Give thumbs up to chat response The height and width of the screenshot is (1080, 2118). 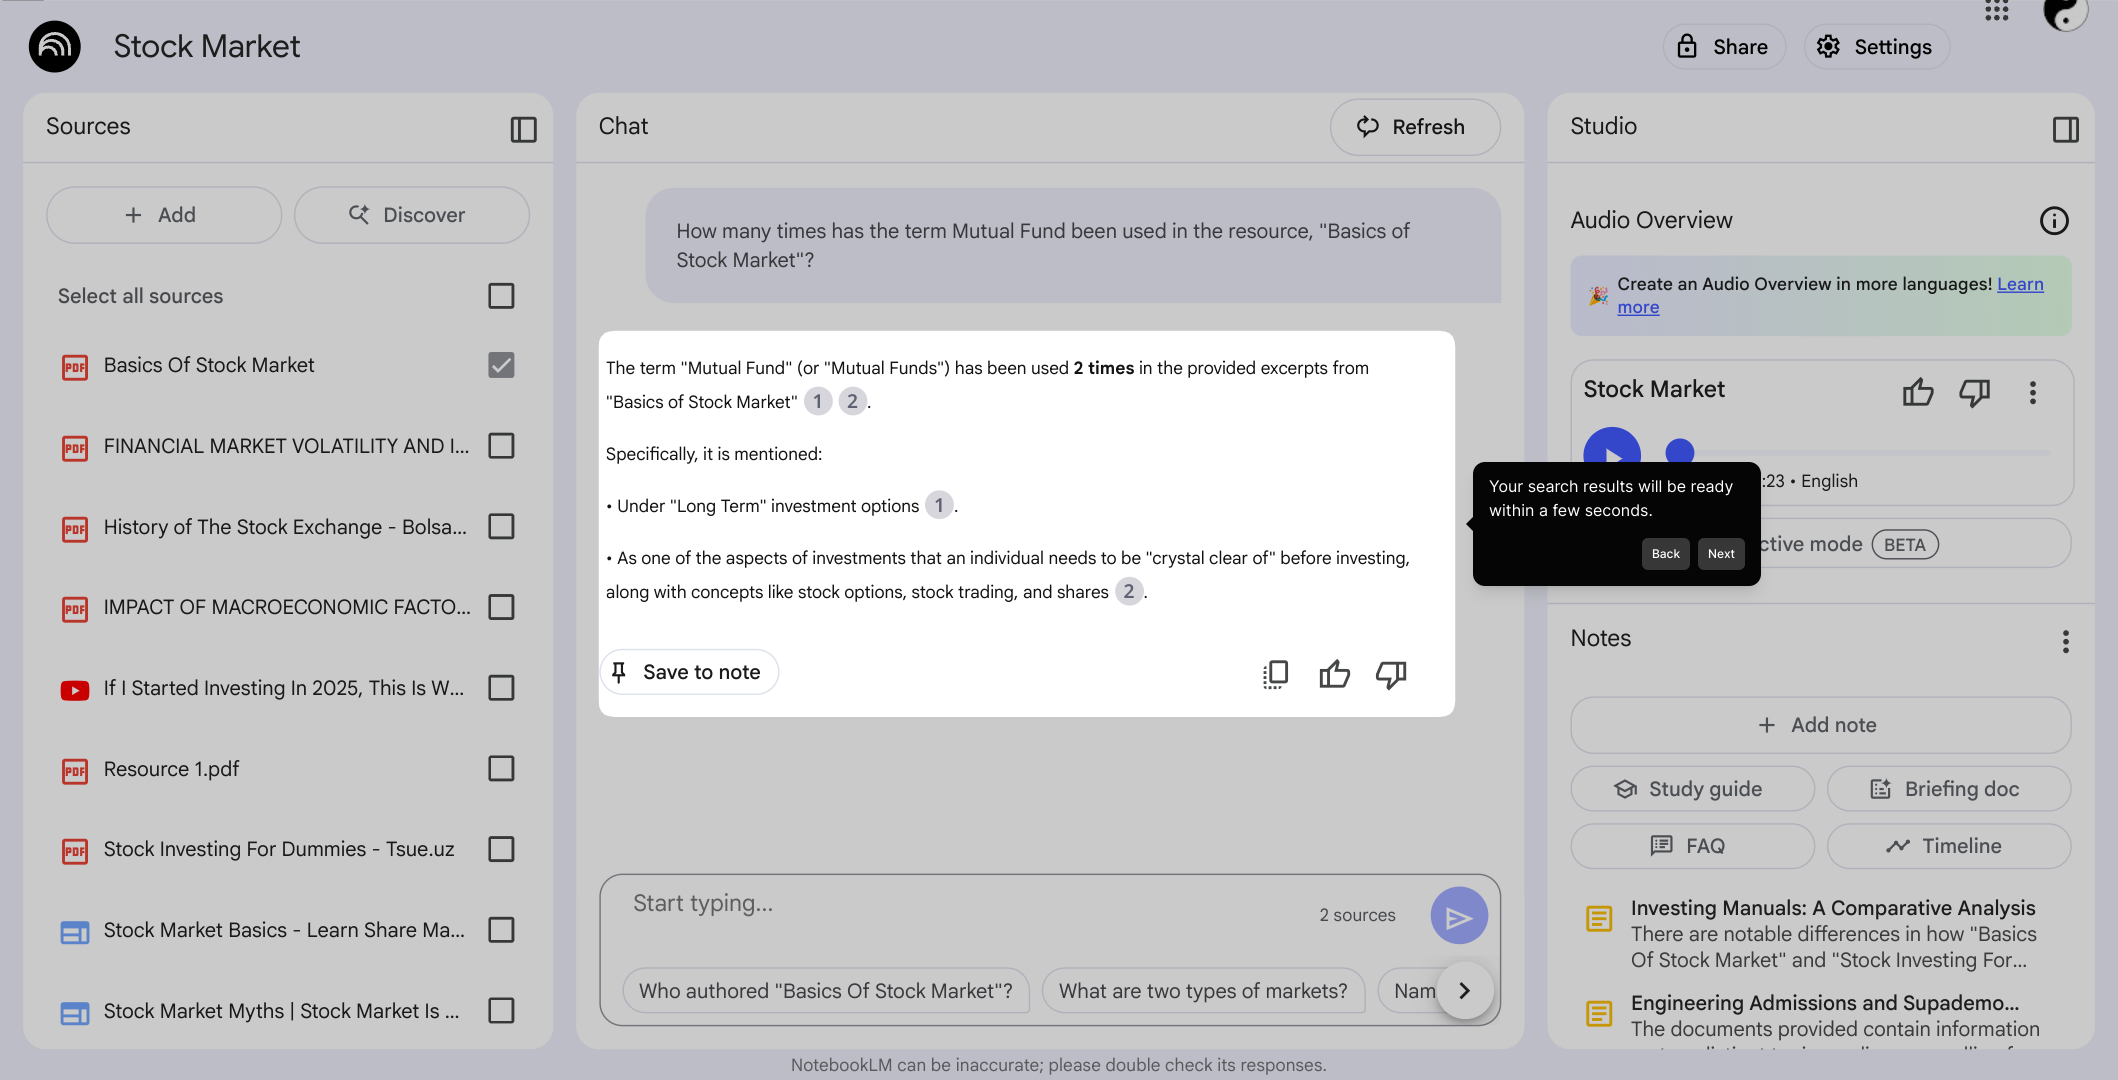click(1334, 674)
